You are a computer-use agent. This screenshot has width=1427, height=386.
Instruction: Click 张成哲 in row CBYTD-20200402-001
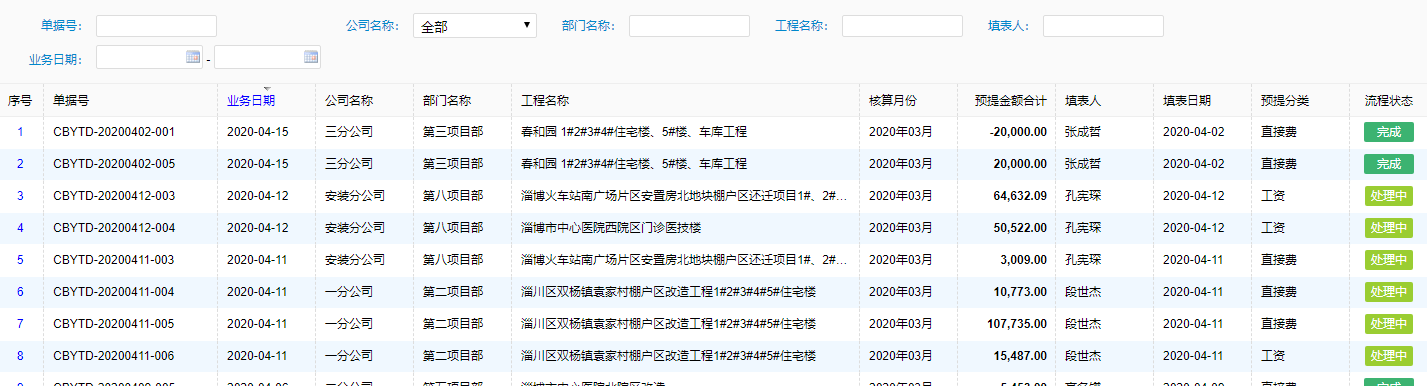coord(1083,132)
